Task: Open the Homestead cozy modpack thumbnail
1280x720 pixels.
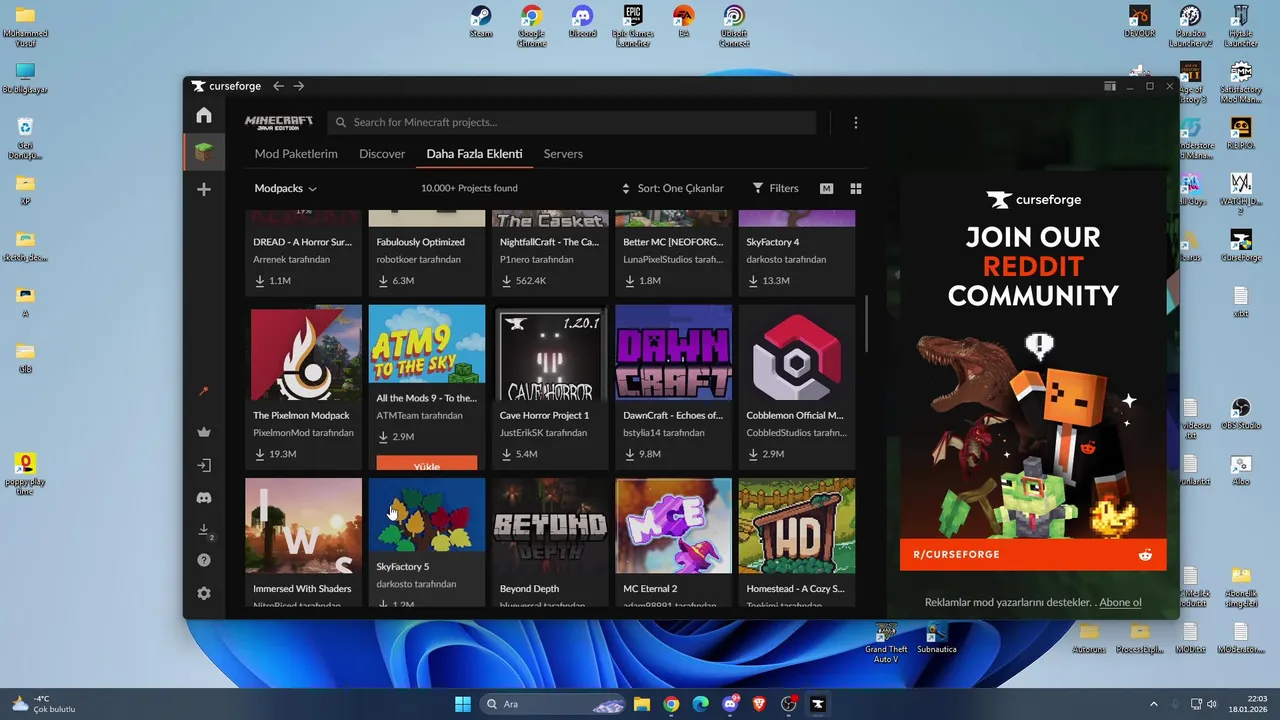Action: pyautogui.click(x=797, y=526)
